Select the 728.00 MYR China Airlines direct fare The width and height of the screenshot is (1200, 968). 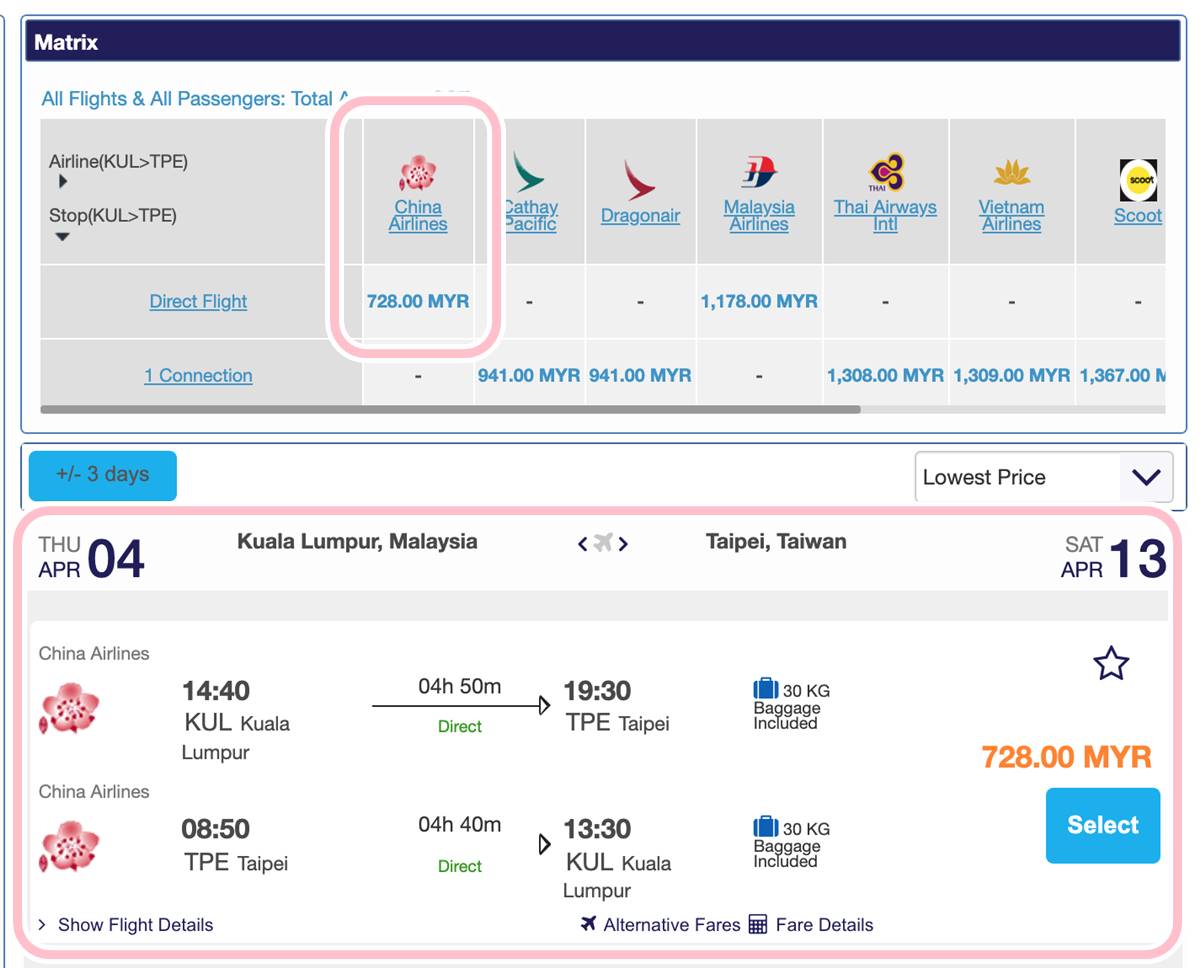[418, 301]
